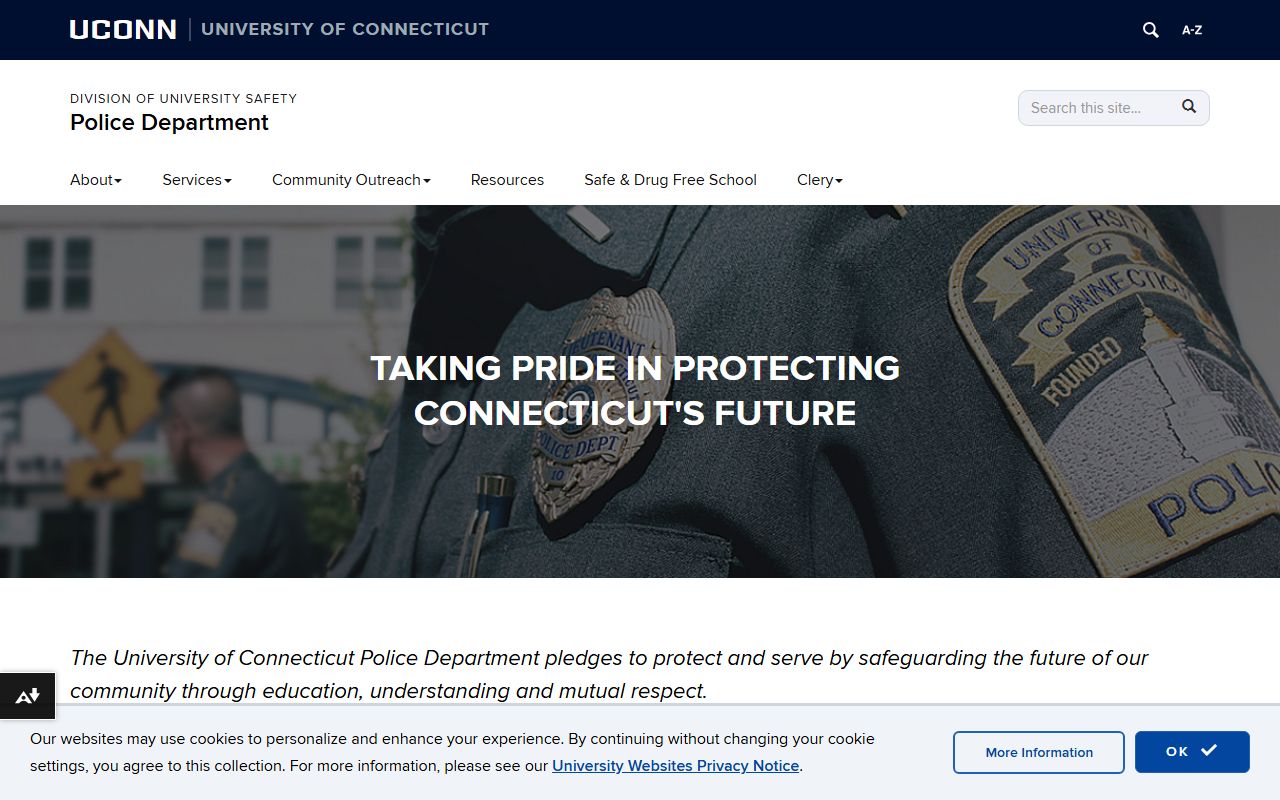This screenshot has height=800, width=1280.
Task: Open the Resources menu item
Action: [507, 180]
